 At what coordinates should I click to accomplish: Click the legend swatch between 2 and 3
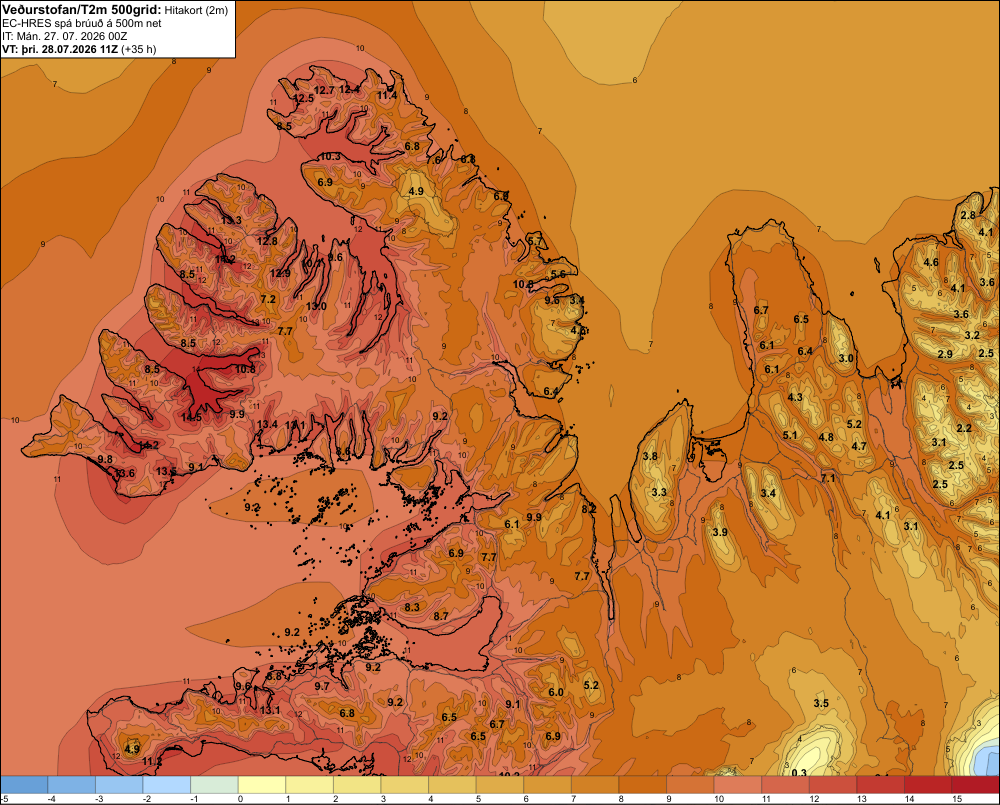tap(357, 785)
